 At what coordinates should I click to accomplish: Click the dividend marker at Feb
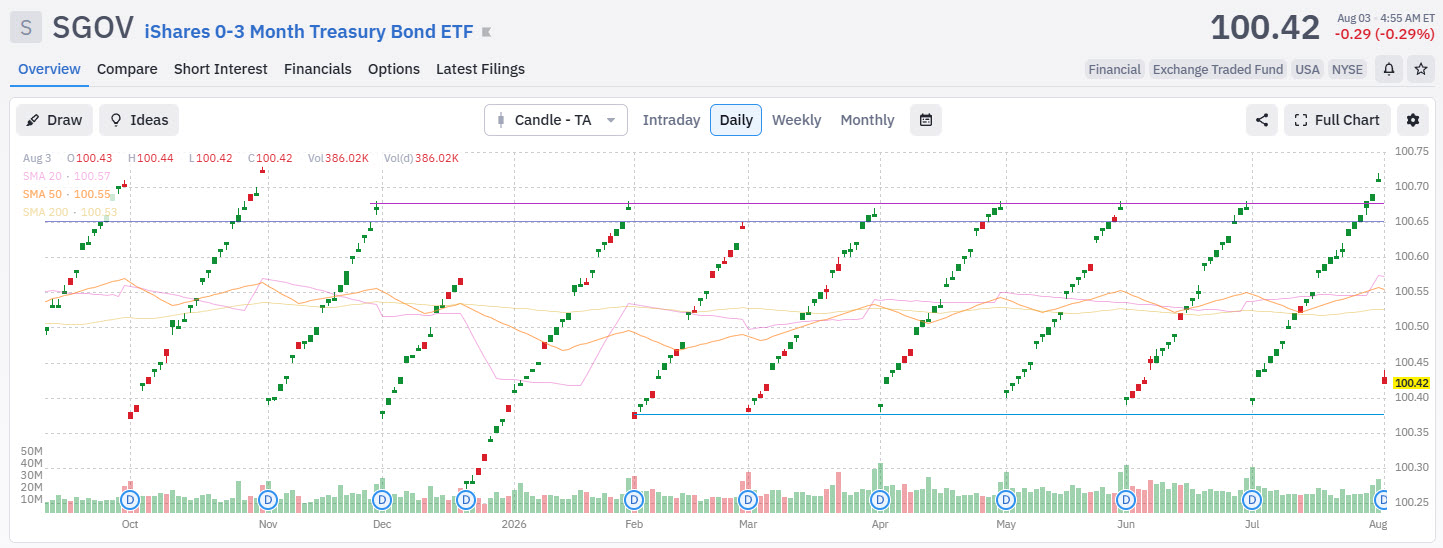point(633,498)
